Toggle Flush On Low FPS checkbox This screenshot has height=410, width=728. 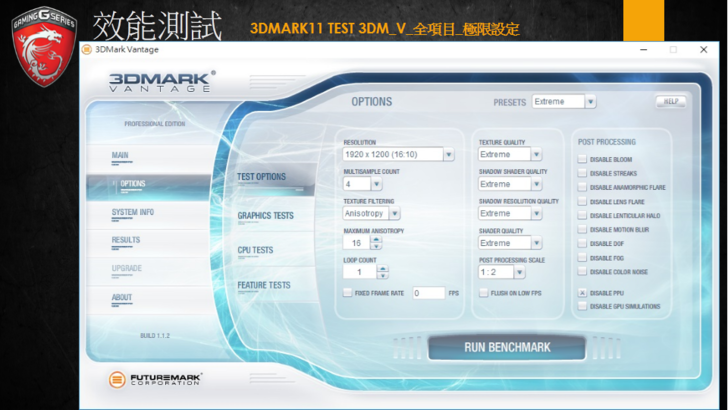(483, 293)
